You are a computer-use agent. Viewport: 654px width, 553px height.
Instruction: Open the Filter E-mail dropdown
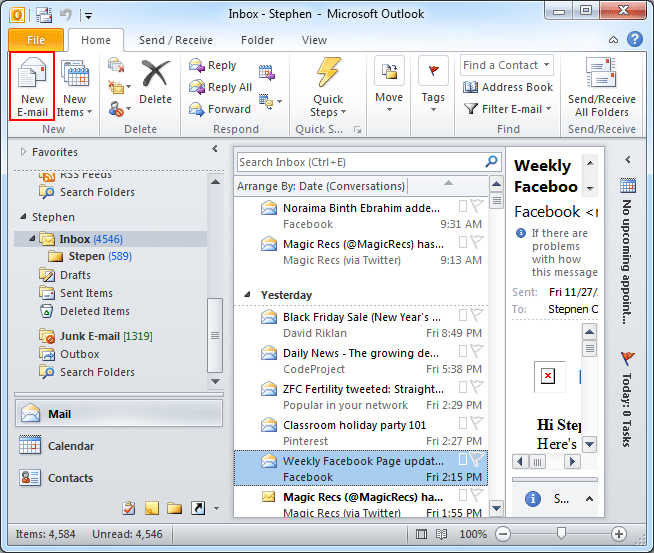pos(548,109)
